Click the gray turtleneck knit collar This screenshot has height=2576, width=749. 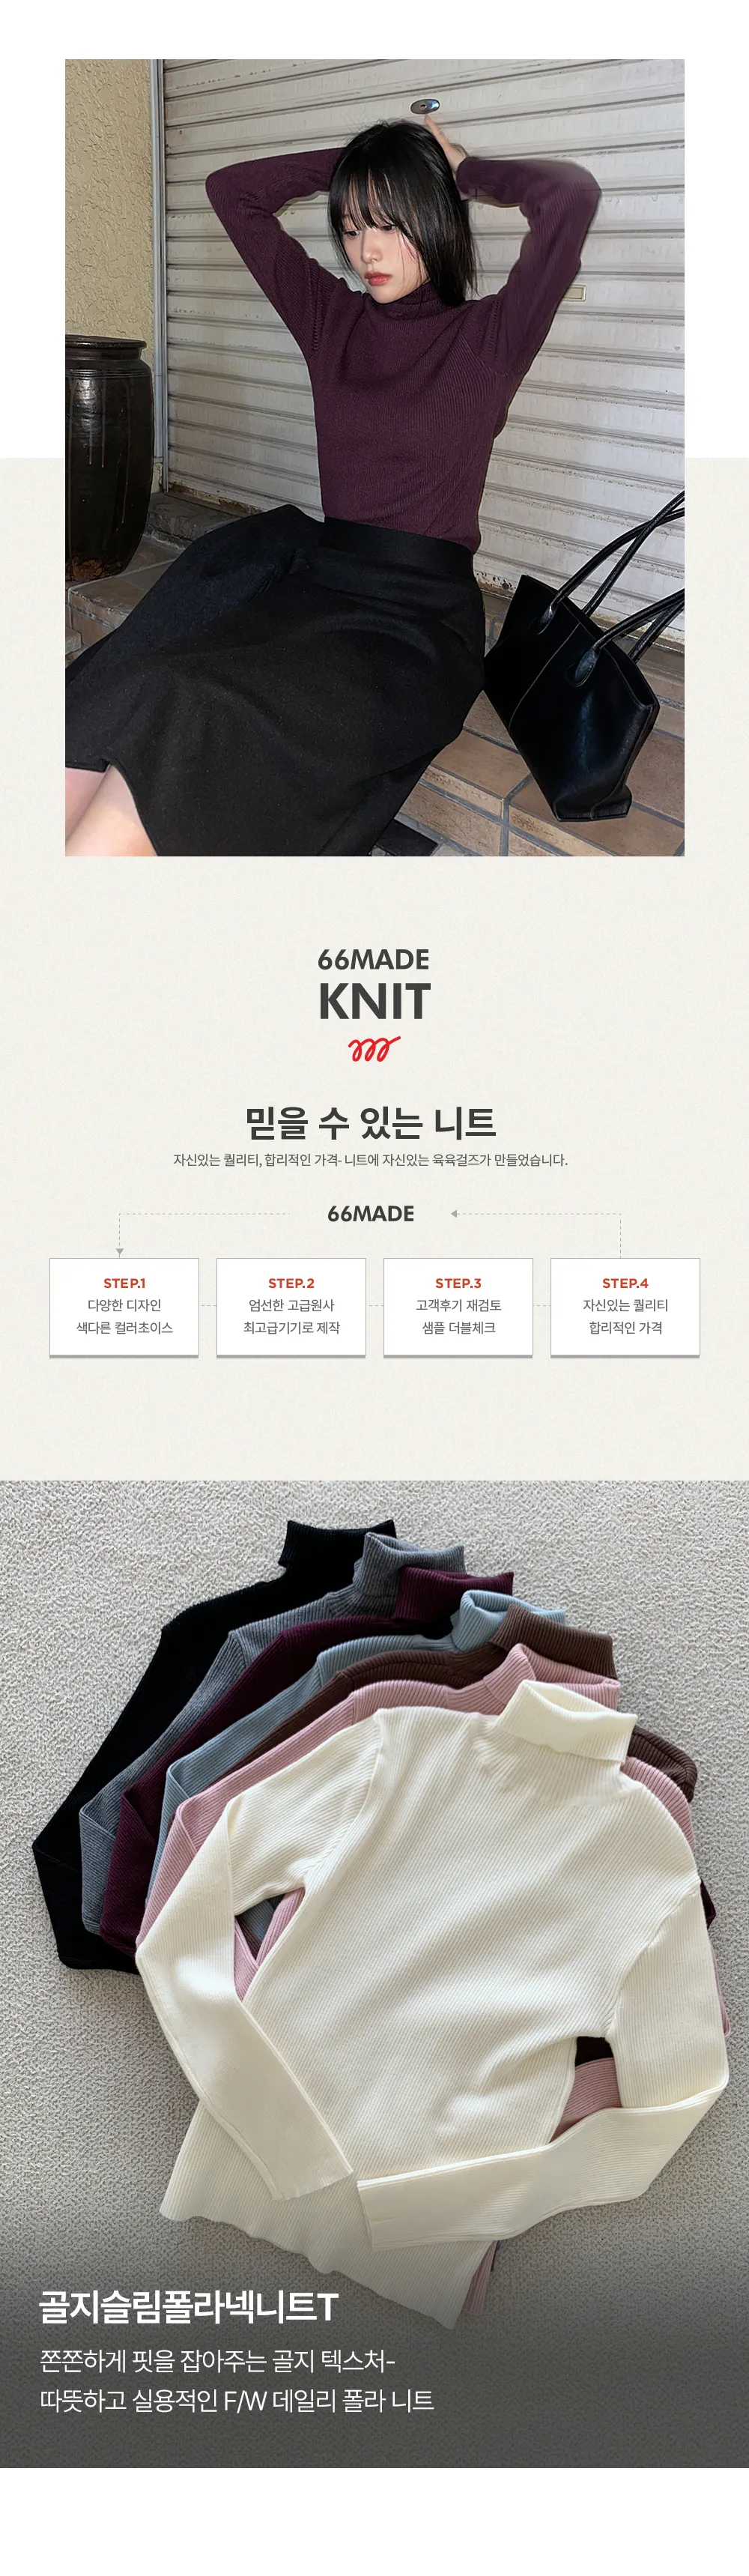pos(408,1570)
